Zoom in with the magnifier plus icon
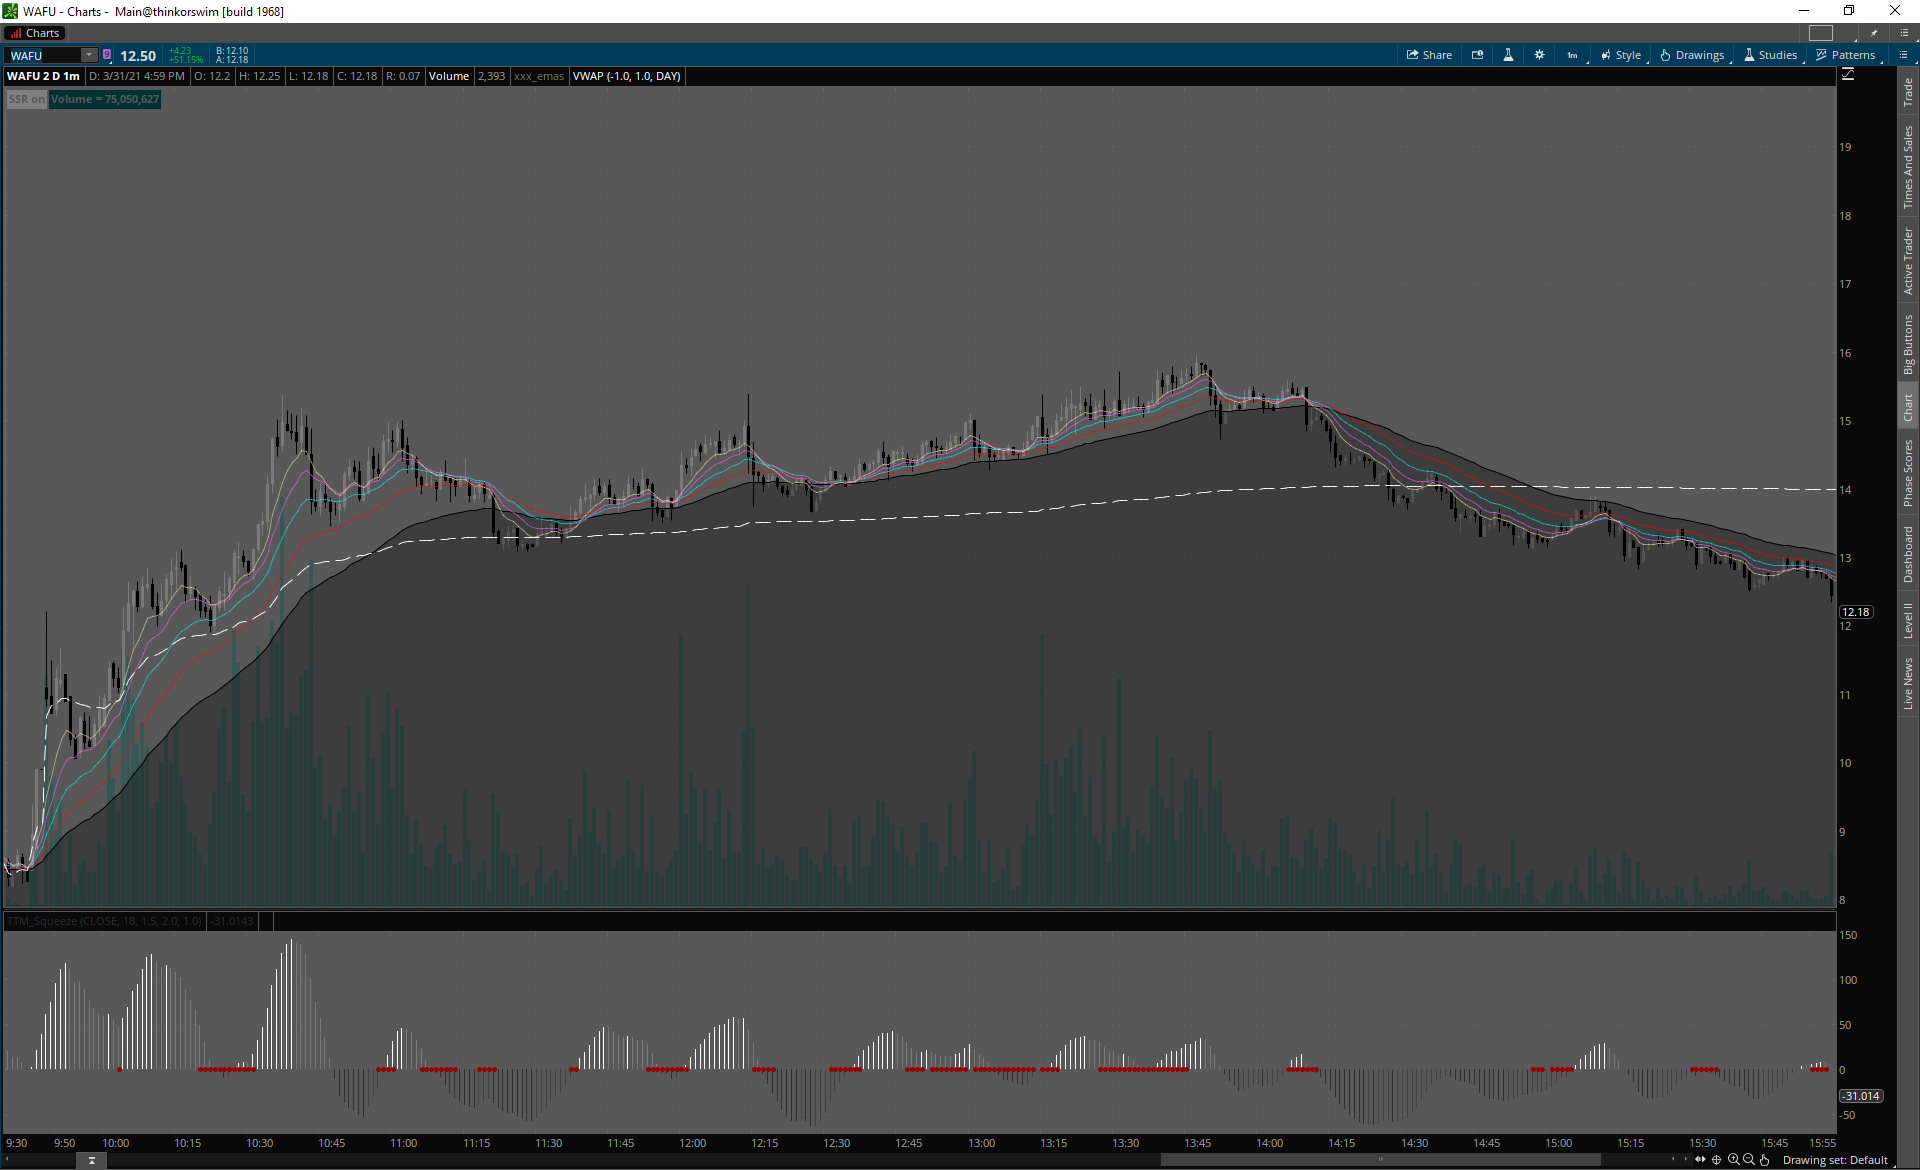Screen dimensions: 1920x1170 [x=1733, y=1160]
